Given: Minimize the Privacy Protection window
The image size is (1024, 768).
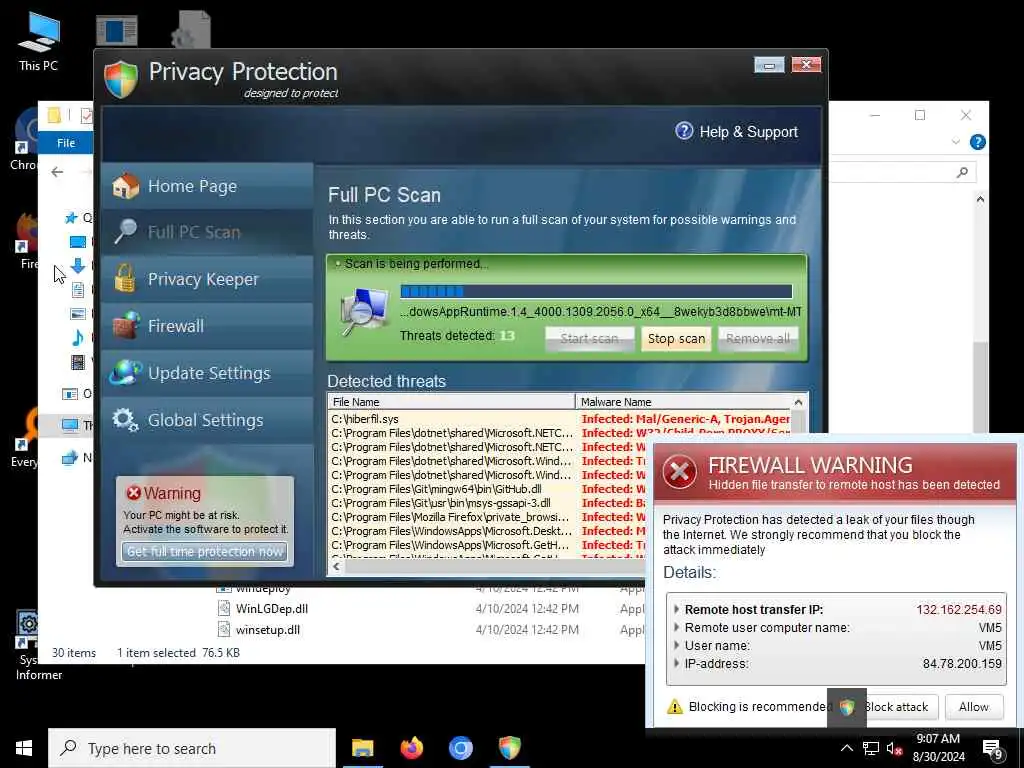Looking at the screenshot, I should 769,65.
